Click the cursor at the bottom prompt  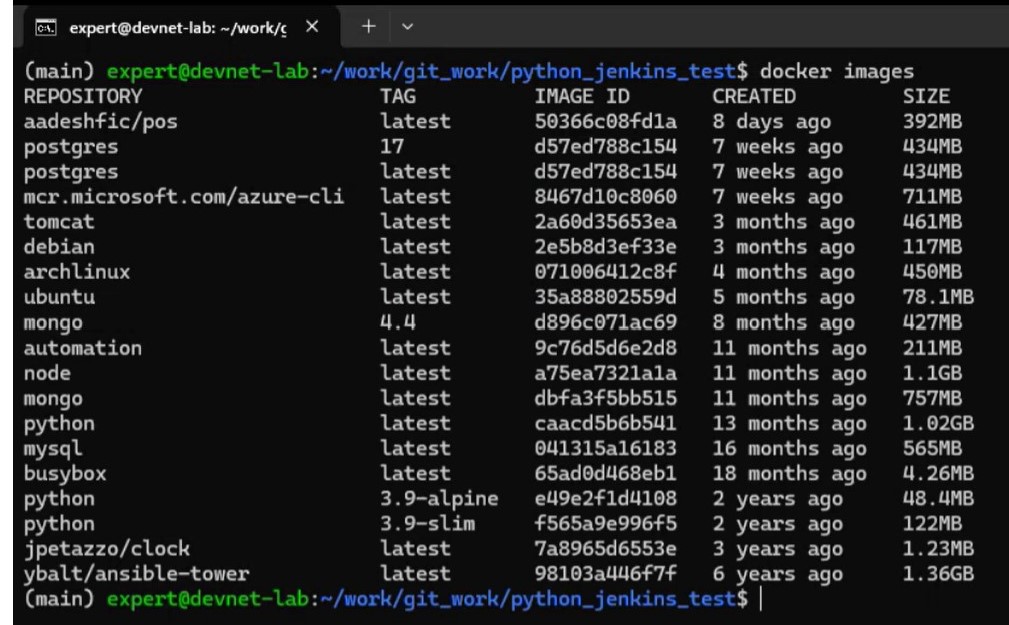pos(760,599)
